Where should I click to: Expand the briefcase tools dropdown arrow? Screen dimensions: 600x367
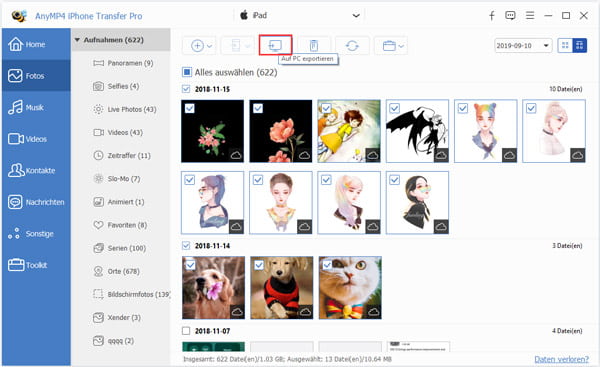[x=401, y=46]
